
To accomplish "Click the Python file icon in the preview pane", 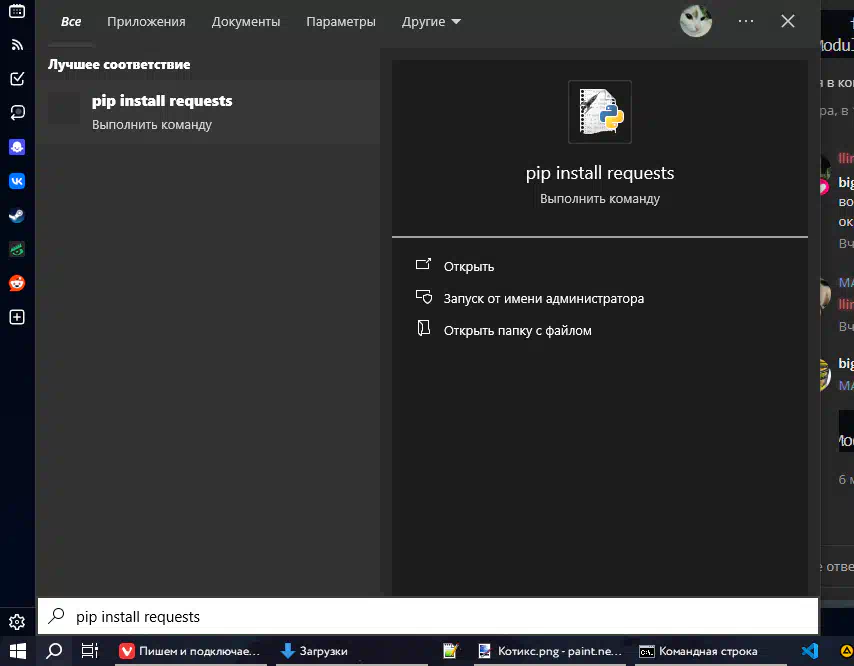I will [x=600, y=112].
